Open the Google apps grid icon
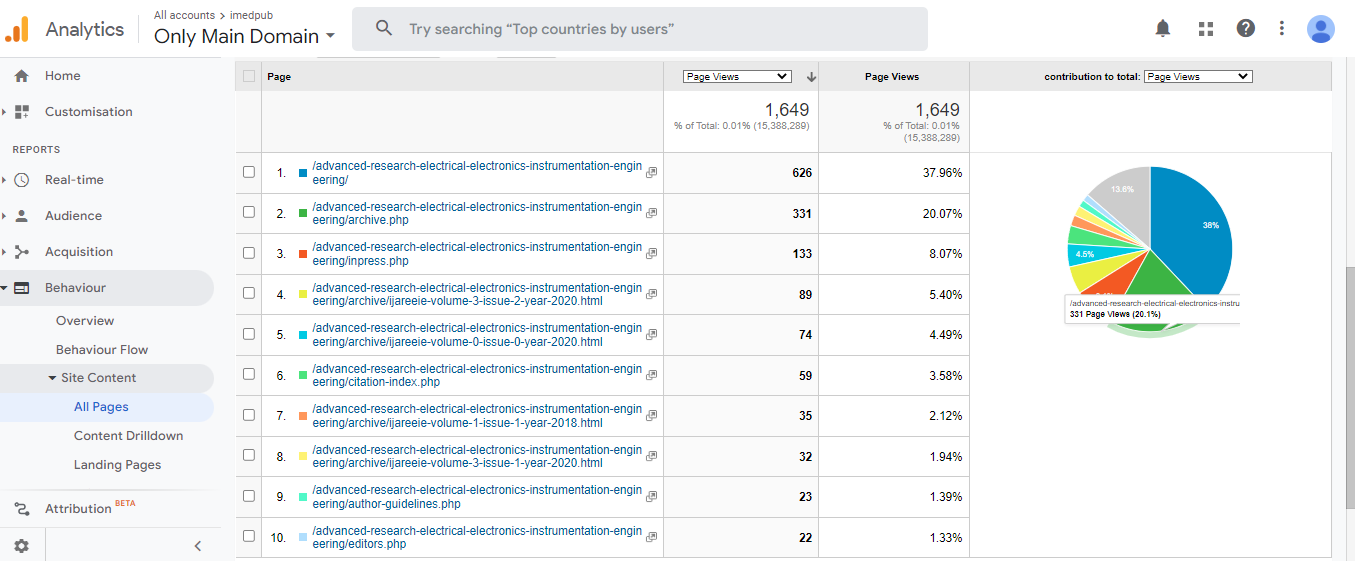Viewport: 1355px width, 561px height. tap(1205, 28)
